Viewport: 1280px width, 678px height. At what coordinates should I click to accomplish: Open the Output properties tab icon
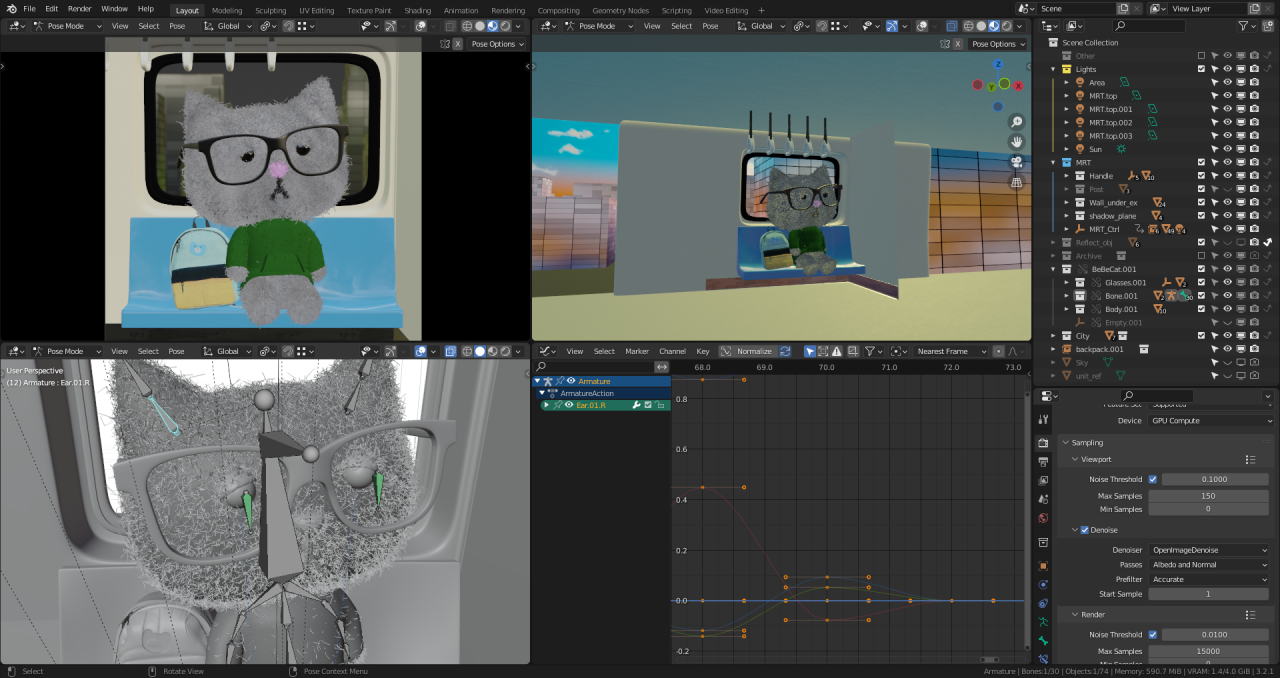1043,461
